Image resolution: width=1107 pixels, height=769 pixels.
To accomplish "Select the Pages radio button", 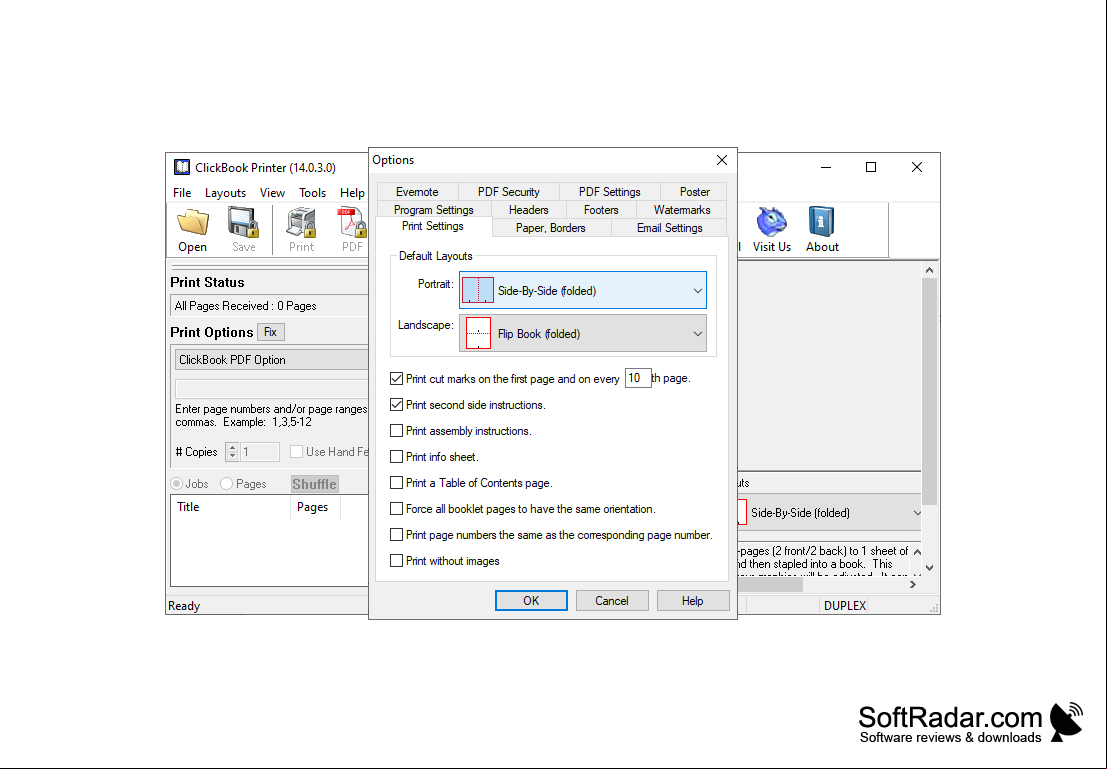I will pyautogui.click(x=227, y=484).
